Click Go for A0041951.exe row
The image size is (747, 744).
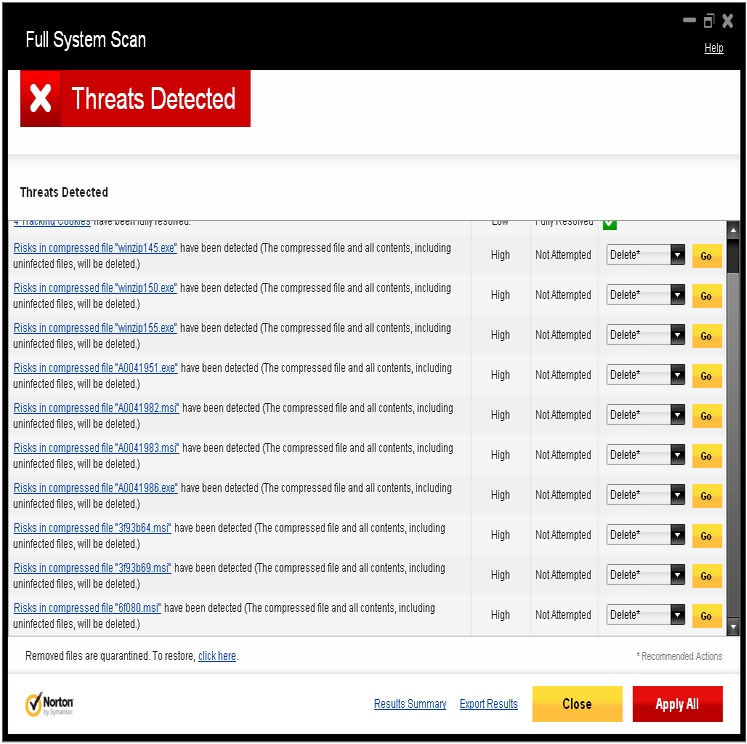707,376
